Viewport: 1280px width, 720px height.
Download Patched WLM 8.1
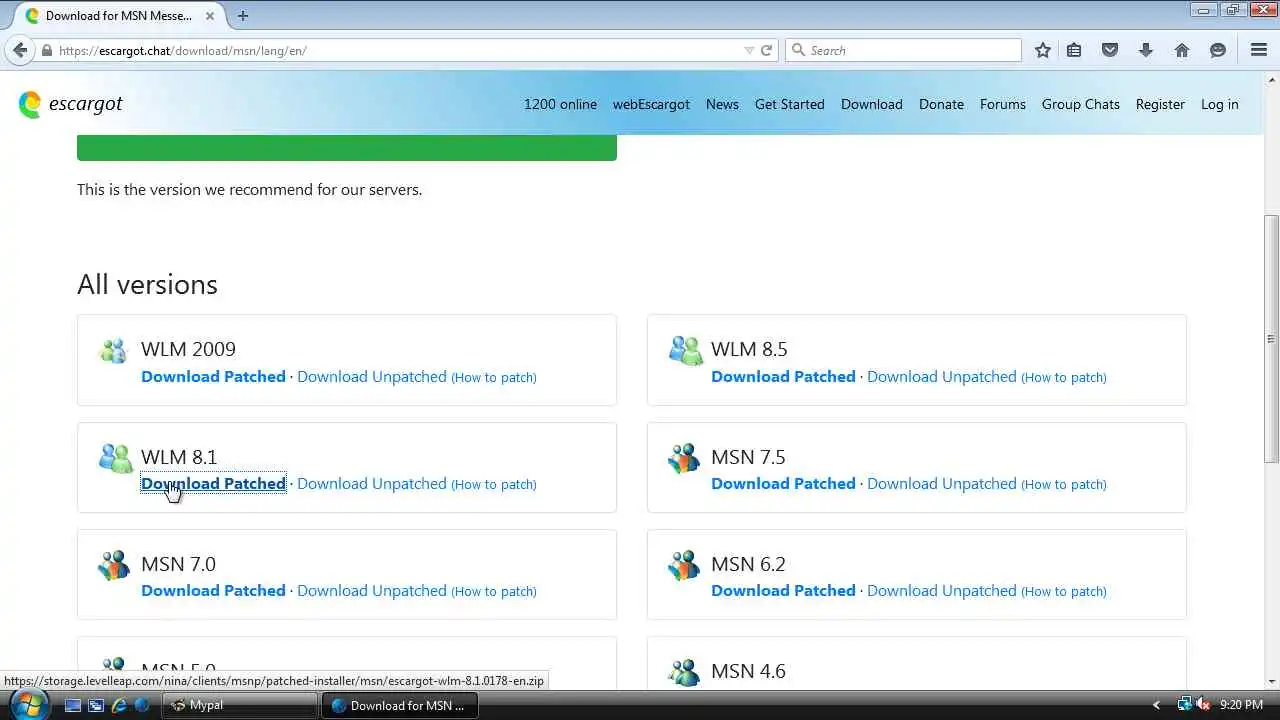(x=213, y=484)
